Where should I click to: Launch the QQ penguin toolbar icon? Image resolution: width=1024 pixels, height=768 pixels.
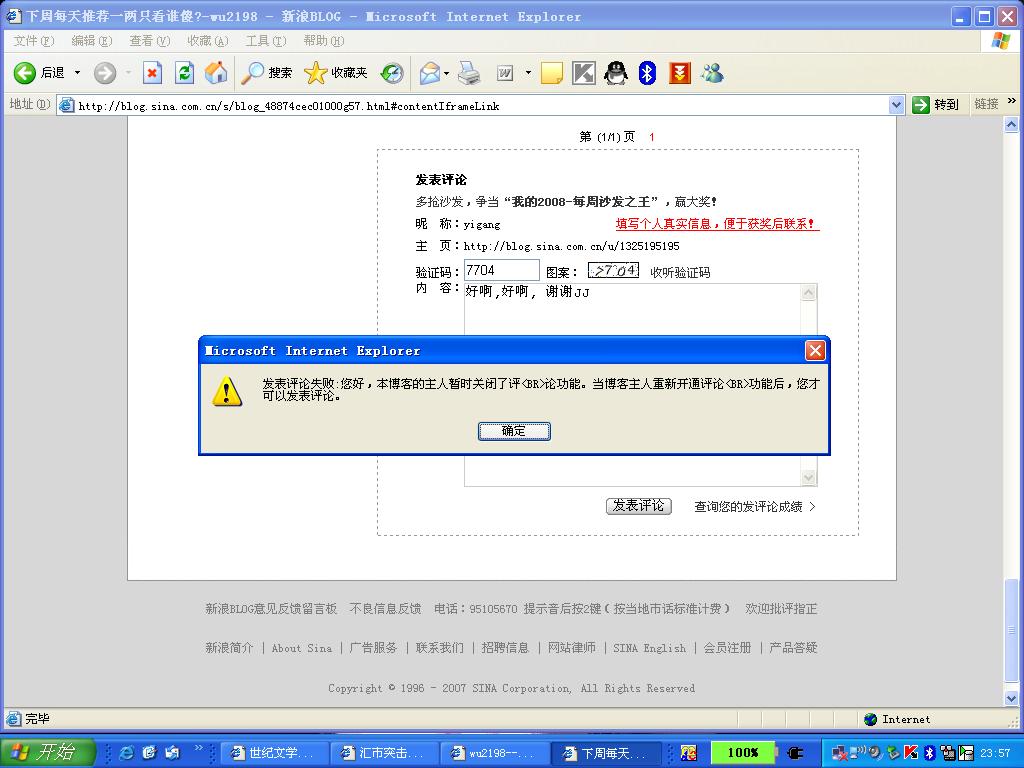616,73
